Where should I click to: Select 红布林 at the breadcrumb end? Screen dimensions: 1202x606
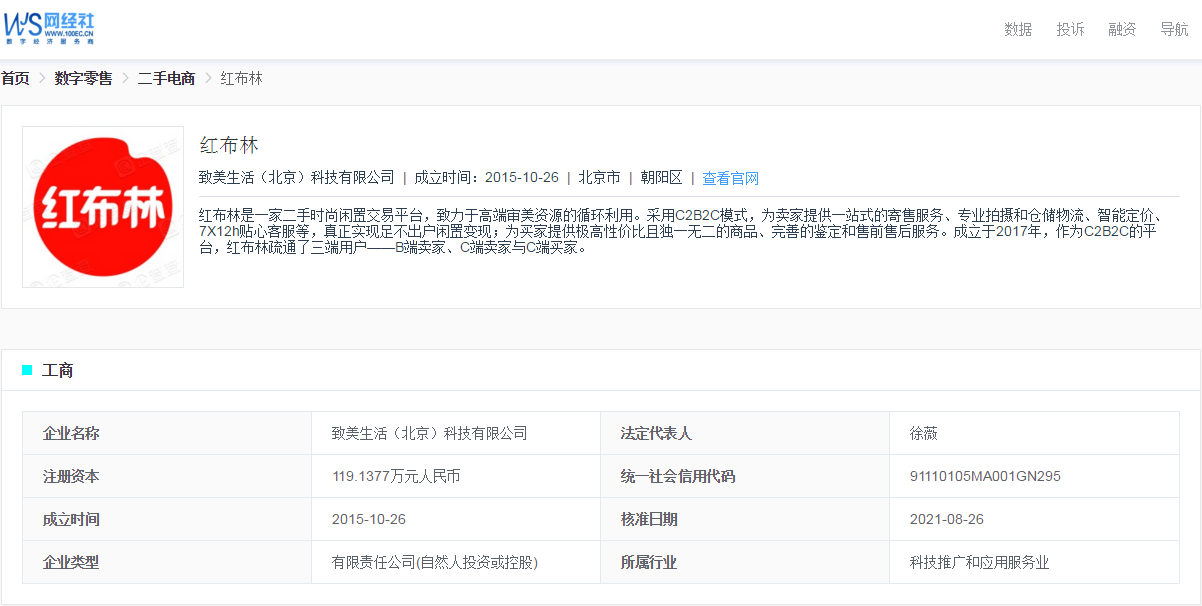pyautogui.click(x=241, y=78)
